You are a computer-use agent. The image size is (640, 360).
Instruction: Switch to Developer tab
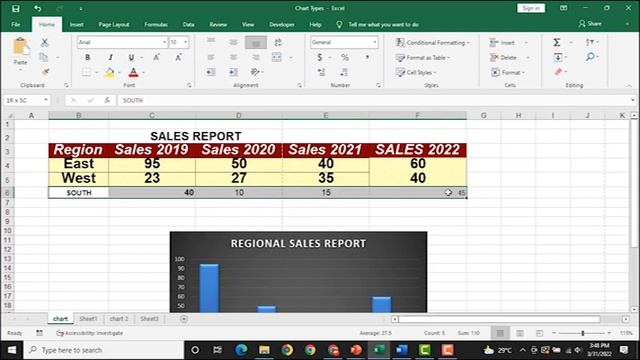(x=282, y=24)
